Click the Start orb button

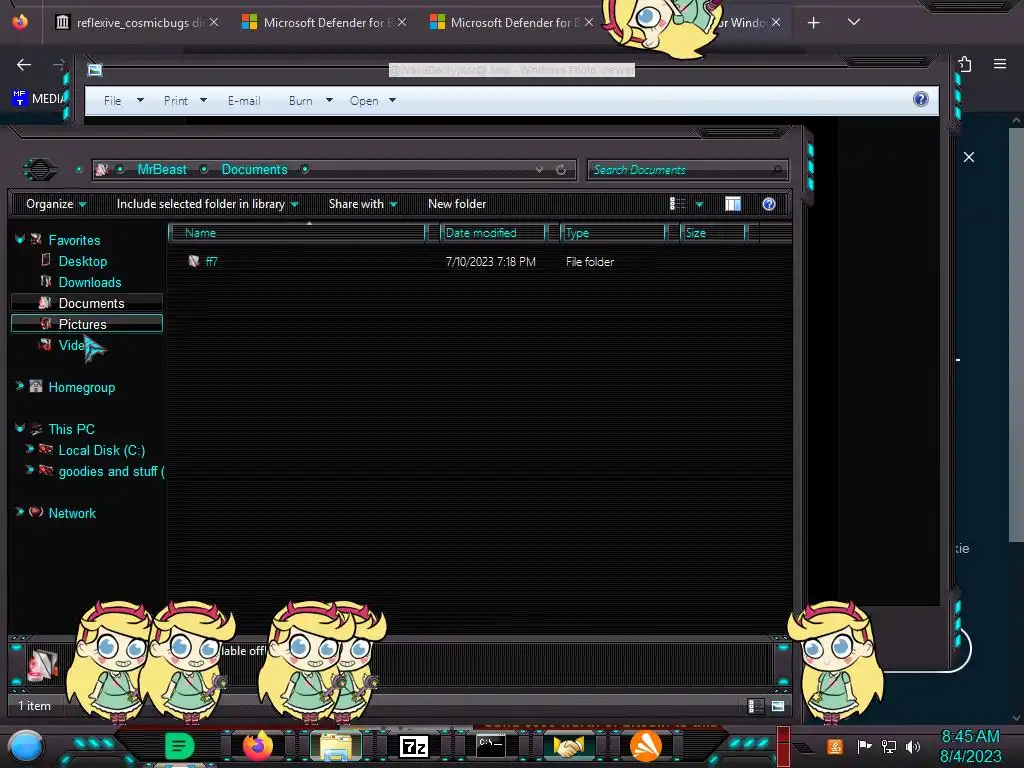point(26,747)
